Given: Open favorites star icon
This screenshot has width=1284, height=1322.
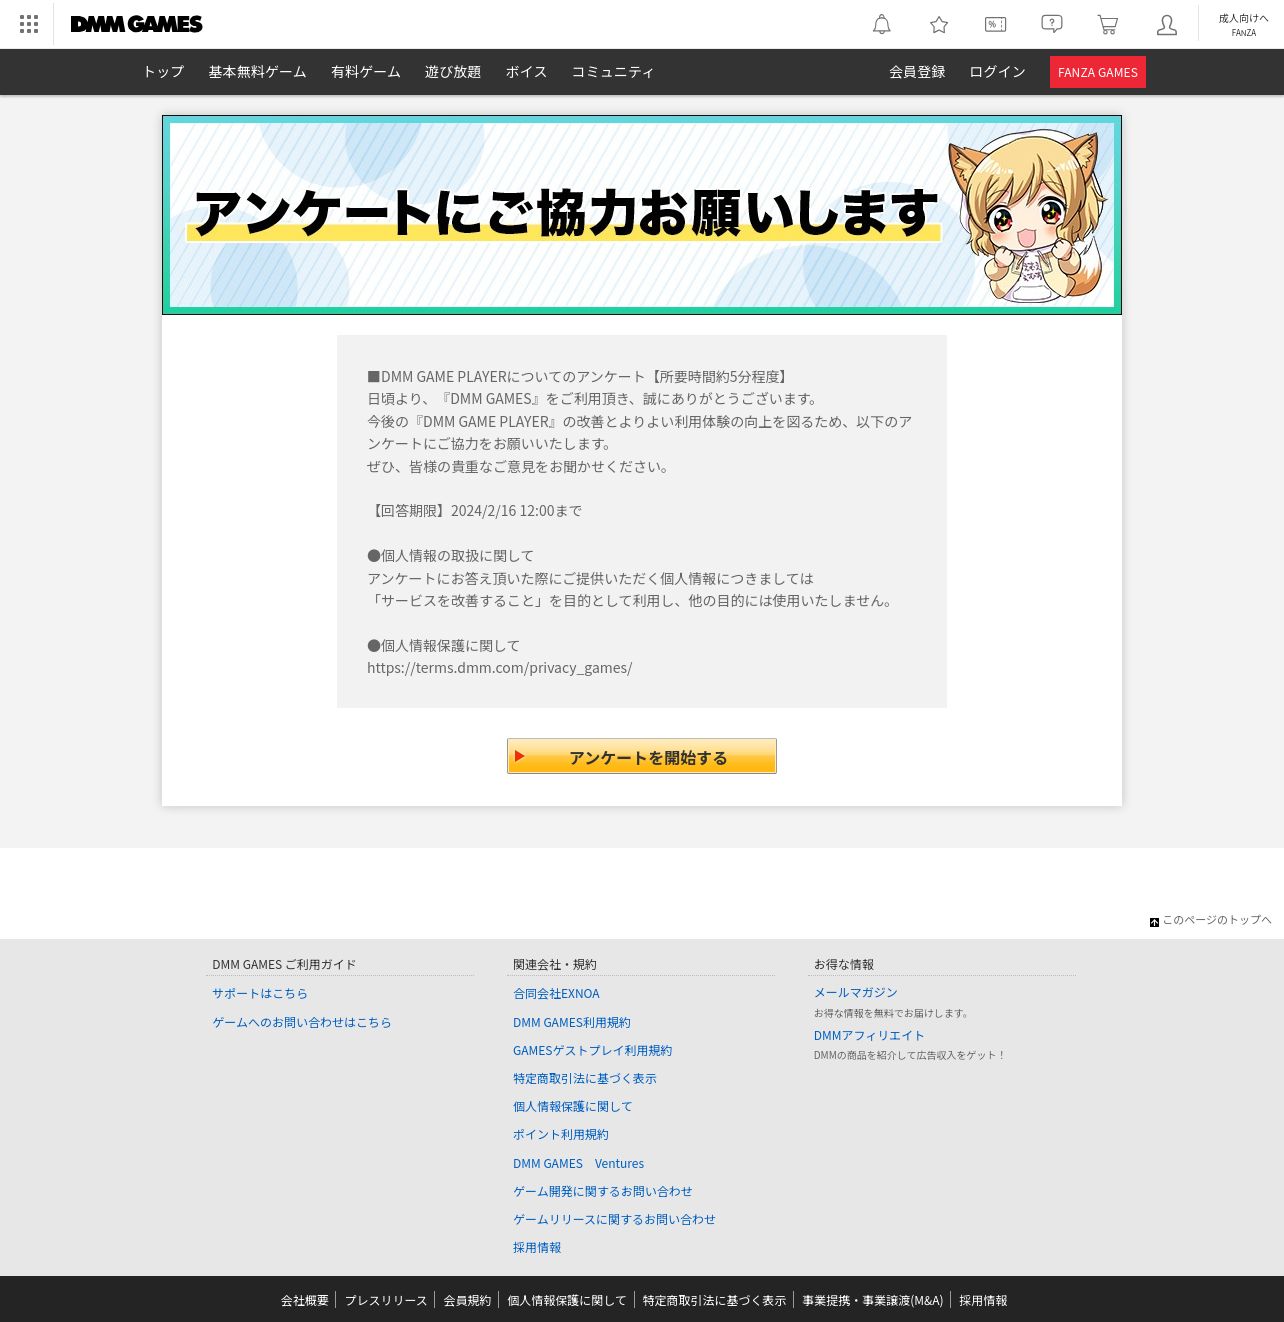Looking at the screenshot, I should (x=938, y=24).
